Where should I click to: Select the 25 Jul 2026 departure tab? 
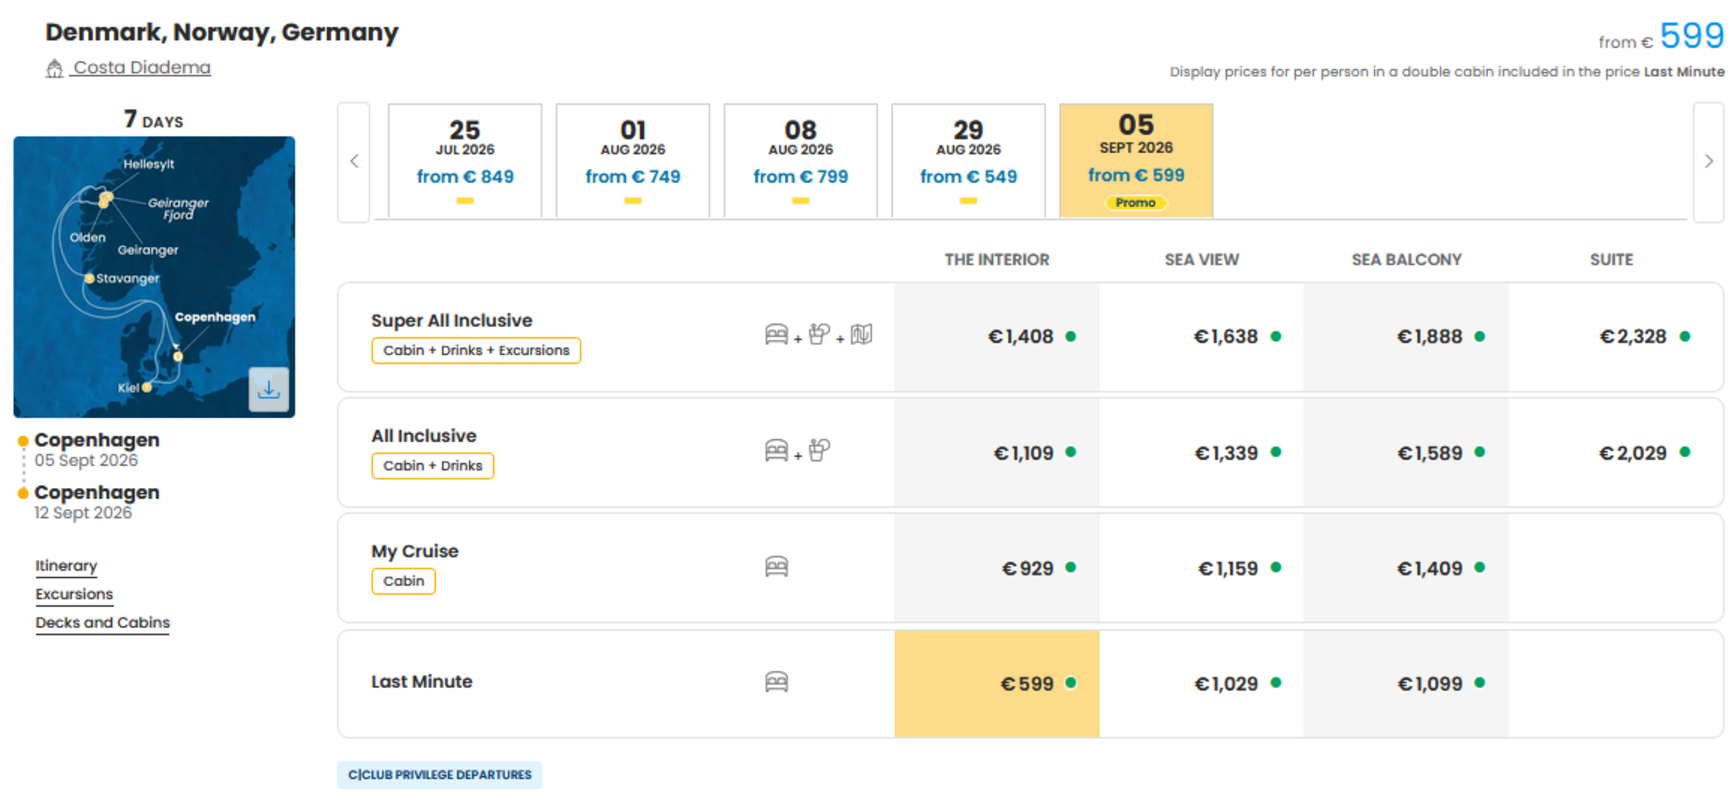465,160
